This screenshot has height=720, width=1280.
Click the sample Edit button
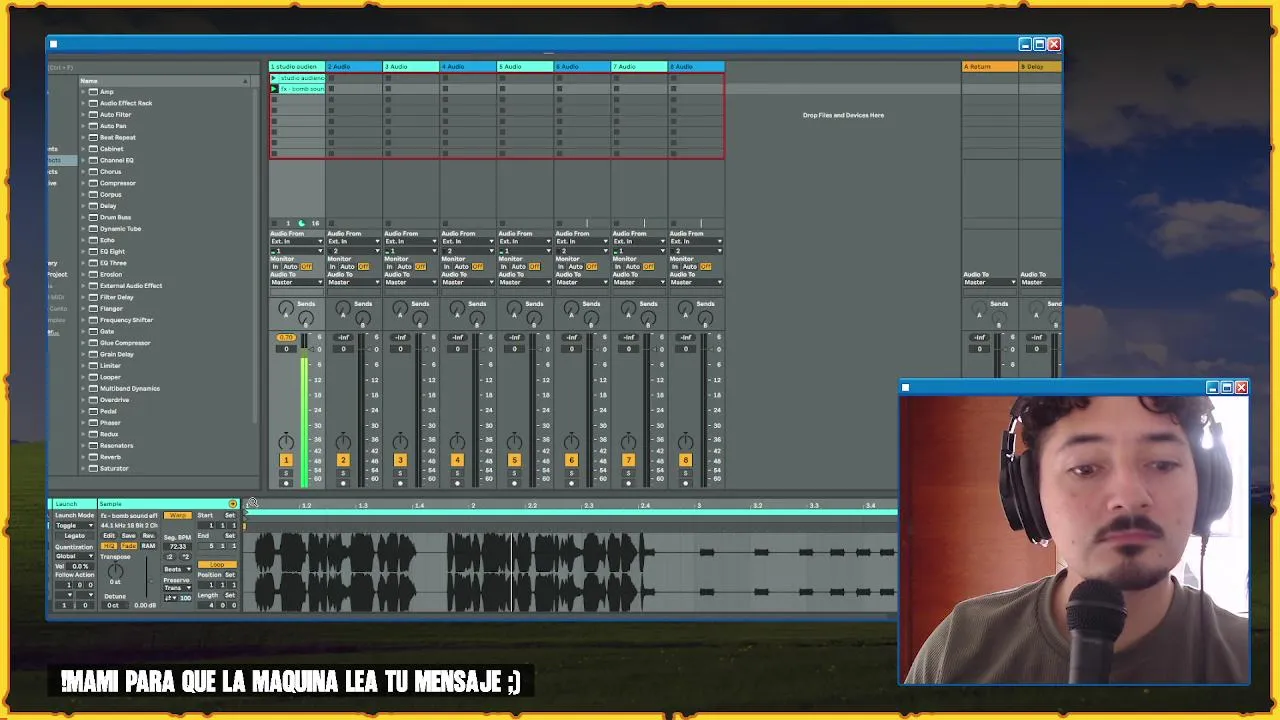(109, 535)
